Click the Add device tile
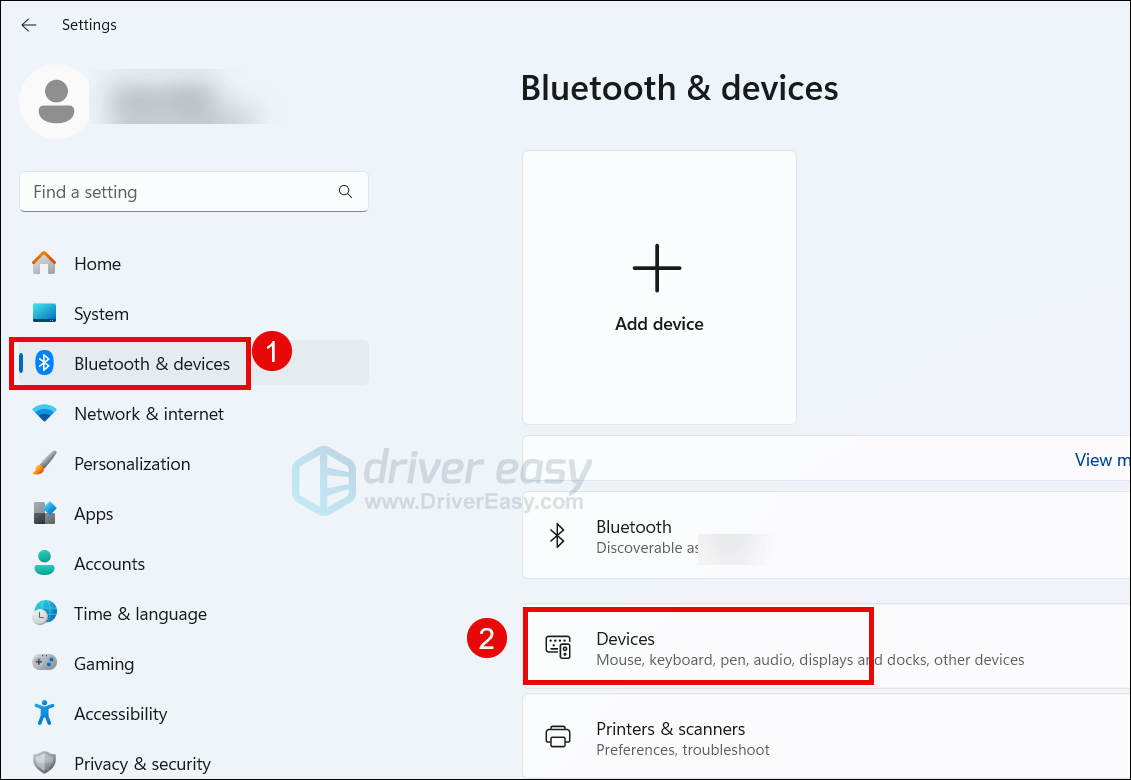Viewport: 1131px width, 780px height. click(659, 288)
